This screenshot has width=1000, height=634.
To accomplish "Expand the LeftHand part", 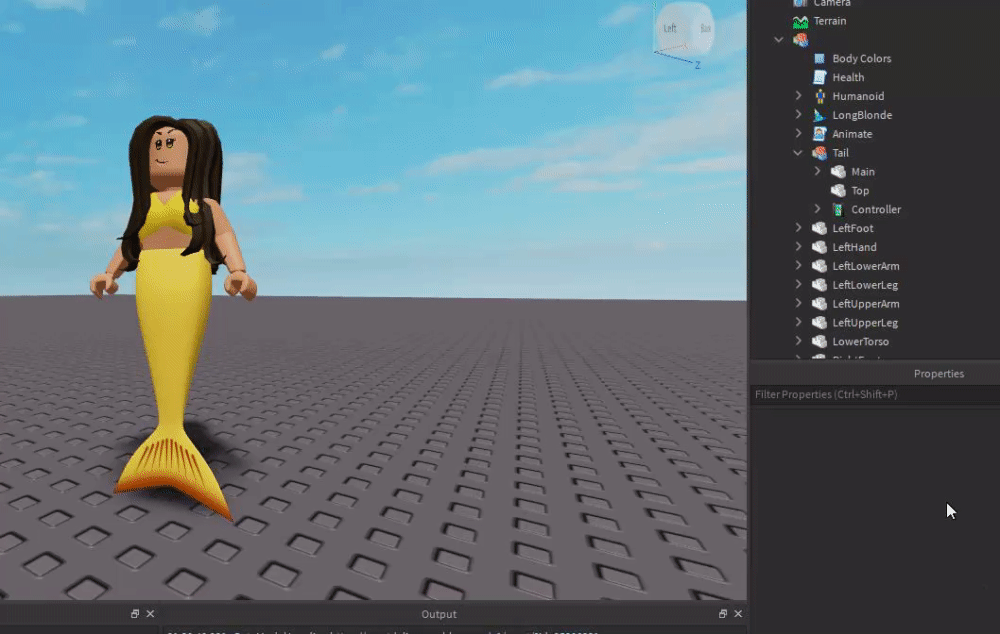I will [x=798, y=247].
